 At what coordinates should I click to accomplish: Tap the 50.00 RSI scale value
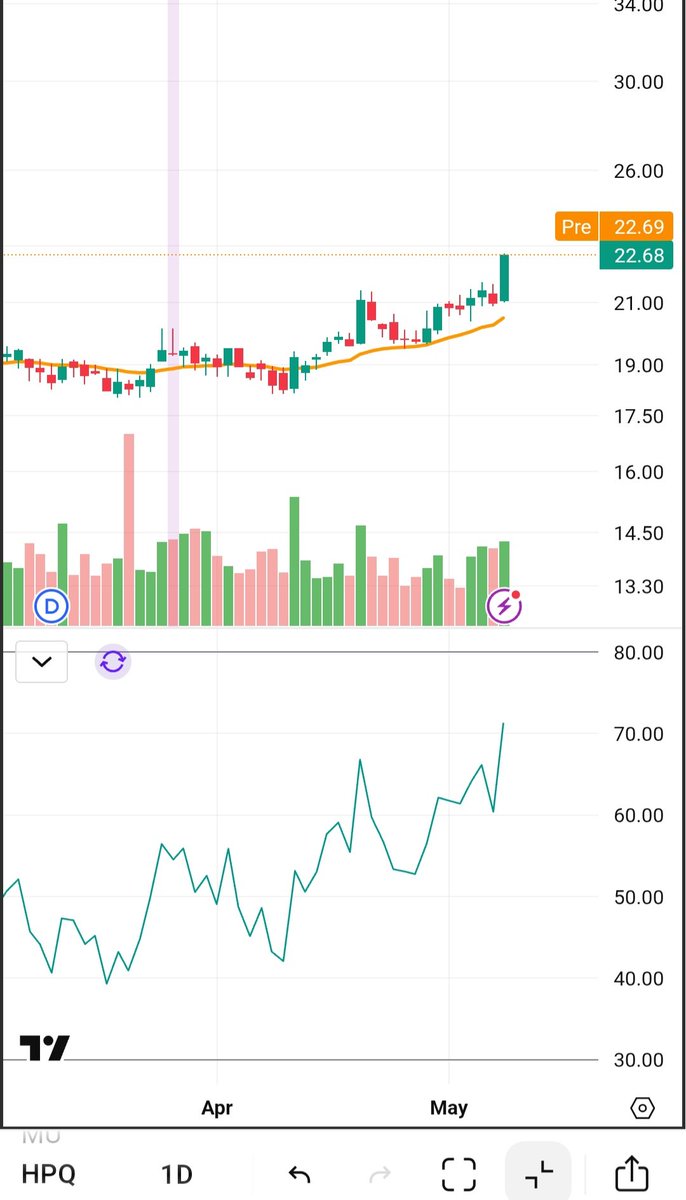point(639,897)
